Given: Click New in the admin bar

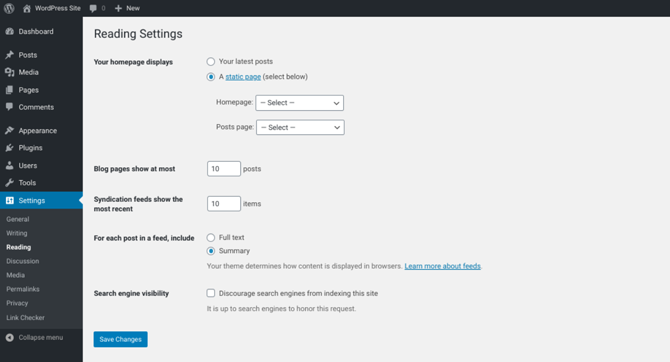Looking at the screenshot, I should tap(133, 8).
